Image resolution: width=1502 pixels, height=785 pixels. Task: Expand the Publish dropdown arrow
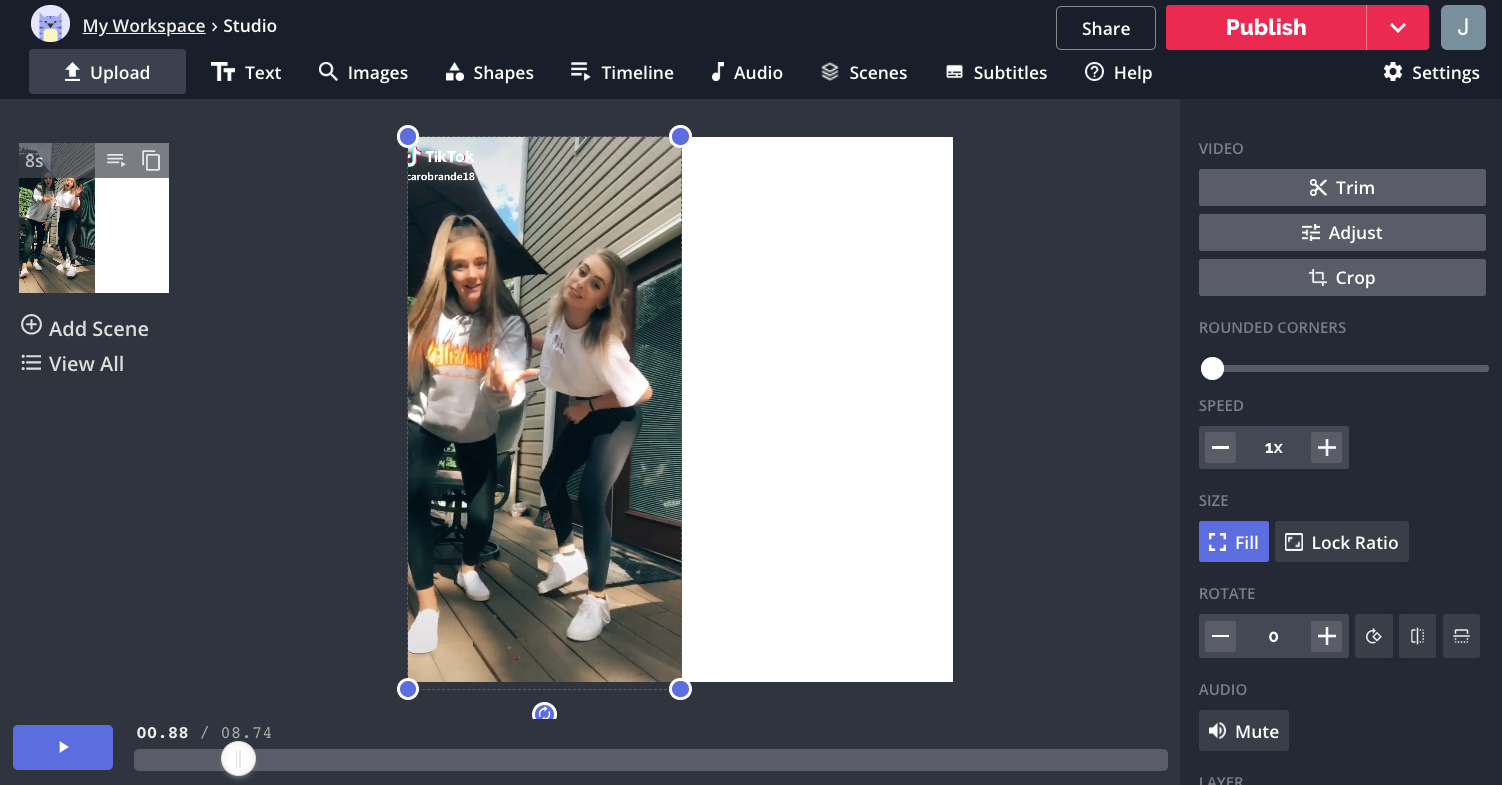pos(1397,27)
